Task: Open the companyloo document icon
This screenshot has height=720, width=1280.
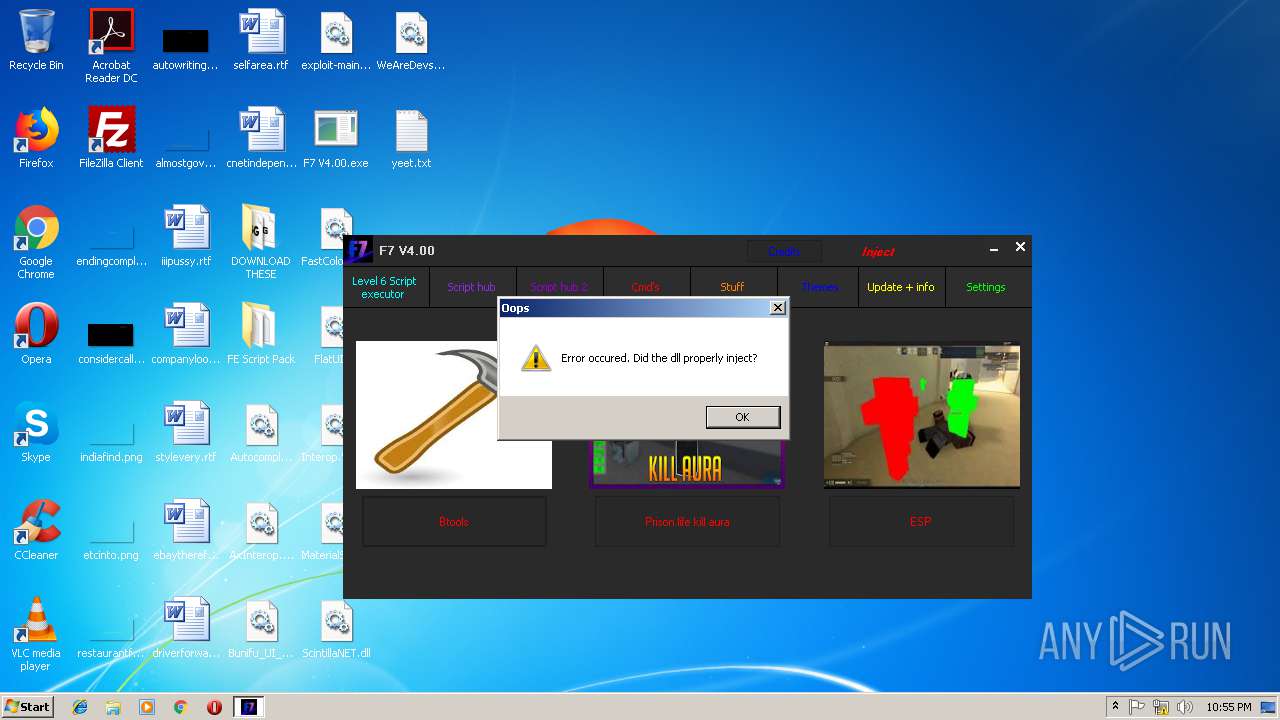Action: (186, 335)
